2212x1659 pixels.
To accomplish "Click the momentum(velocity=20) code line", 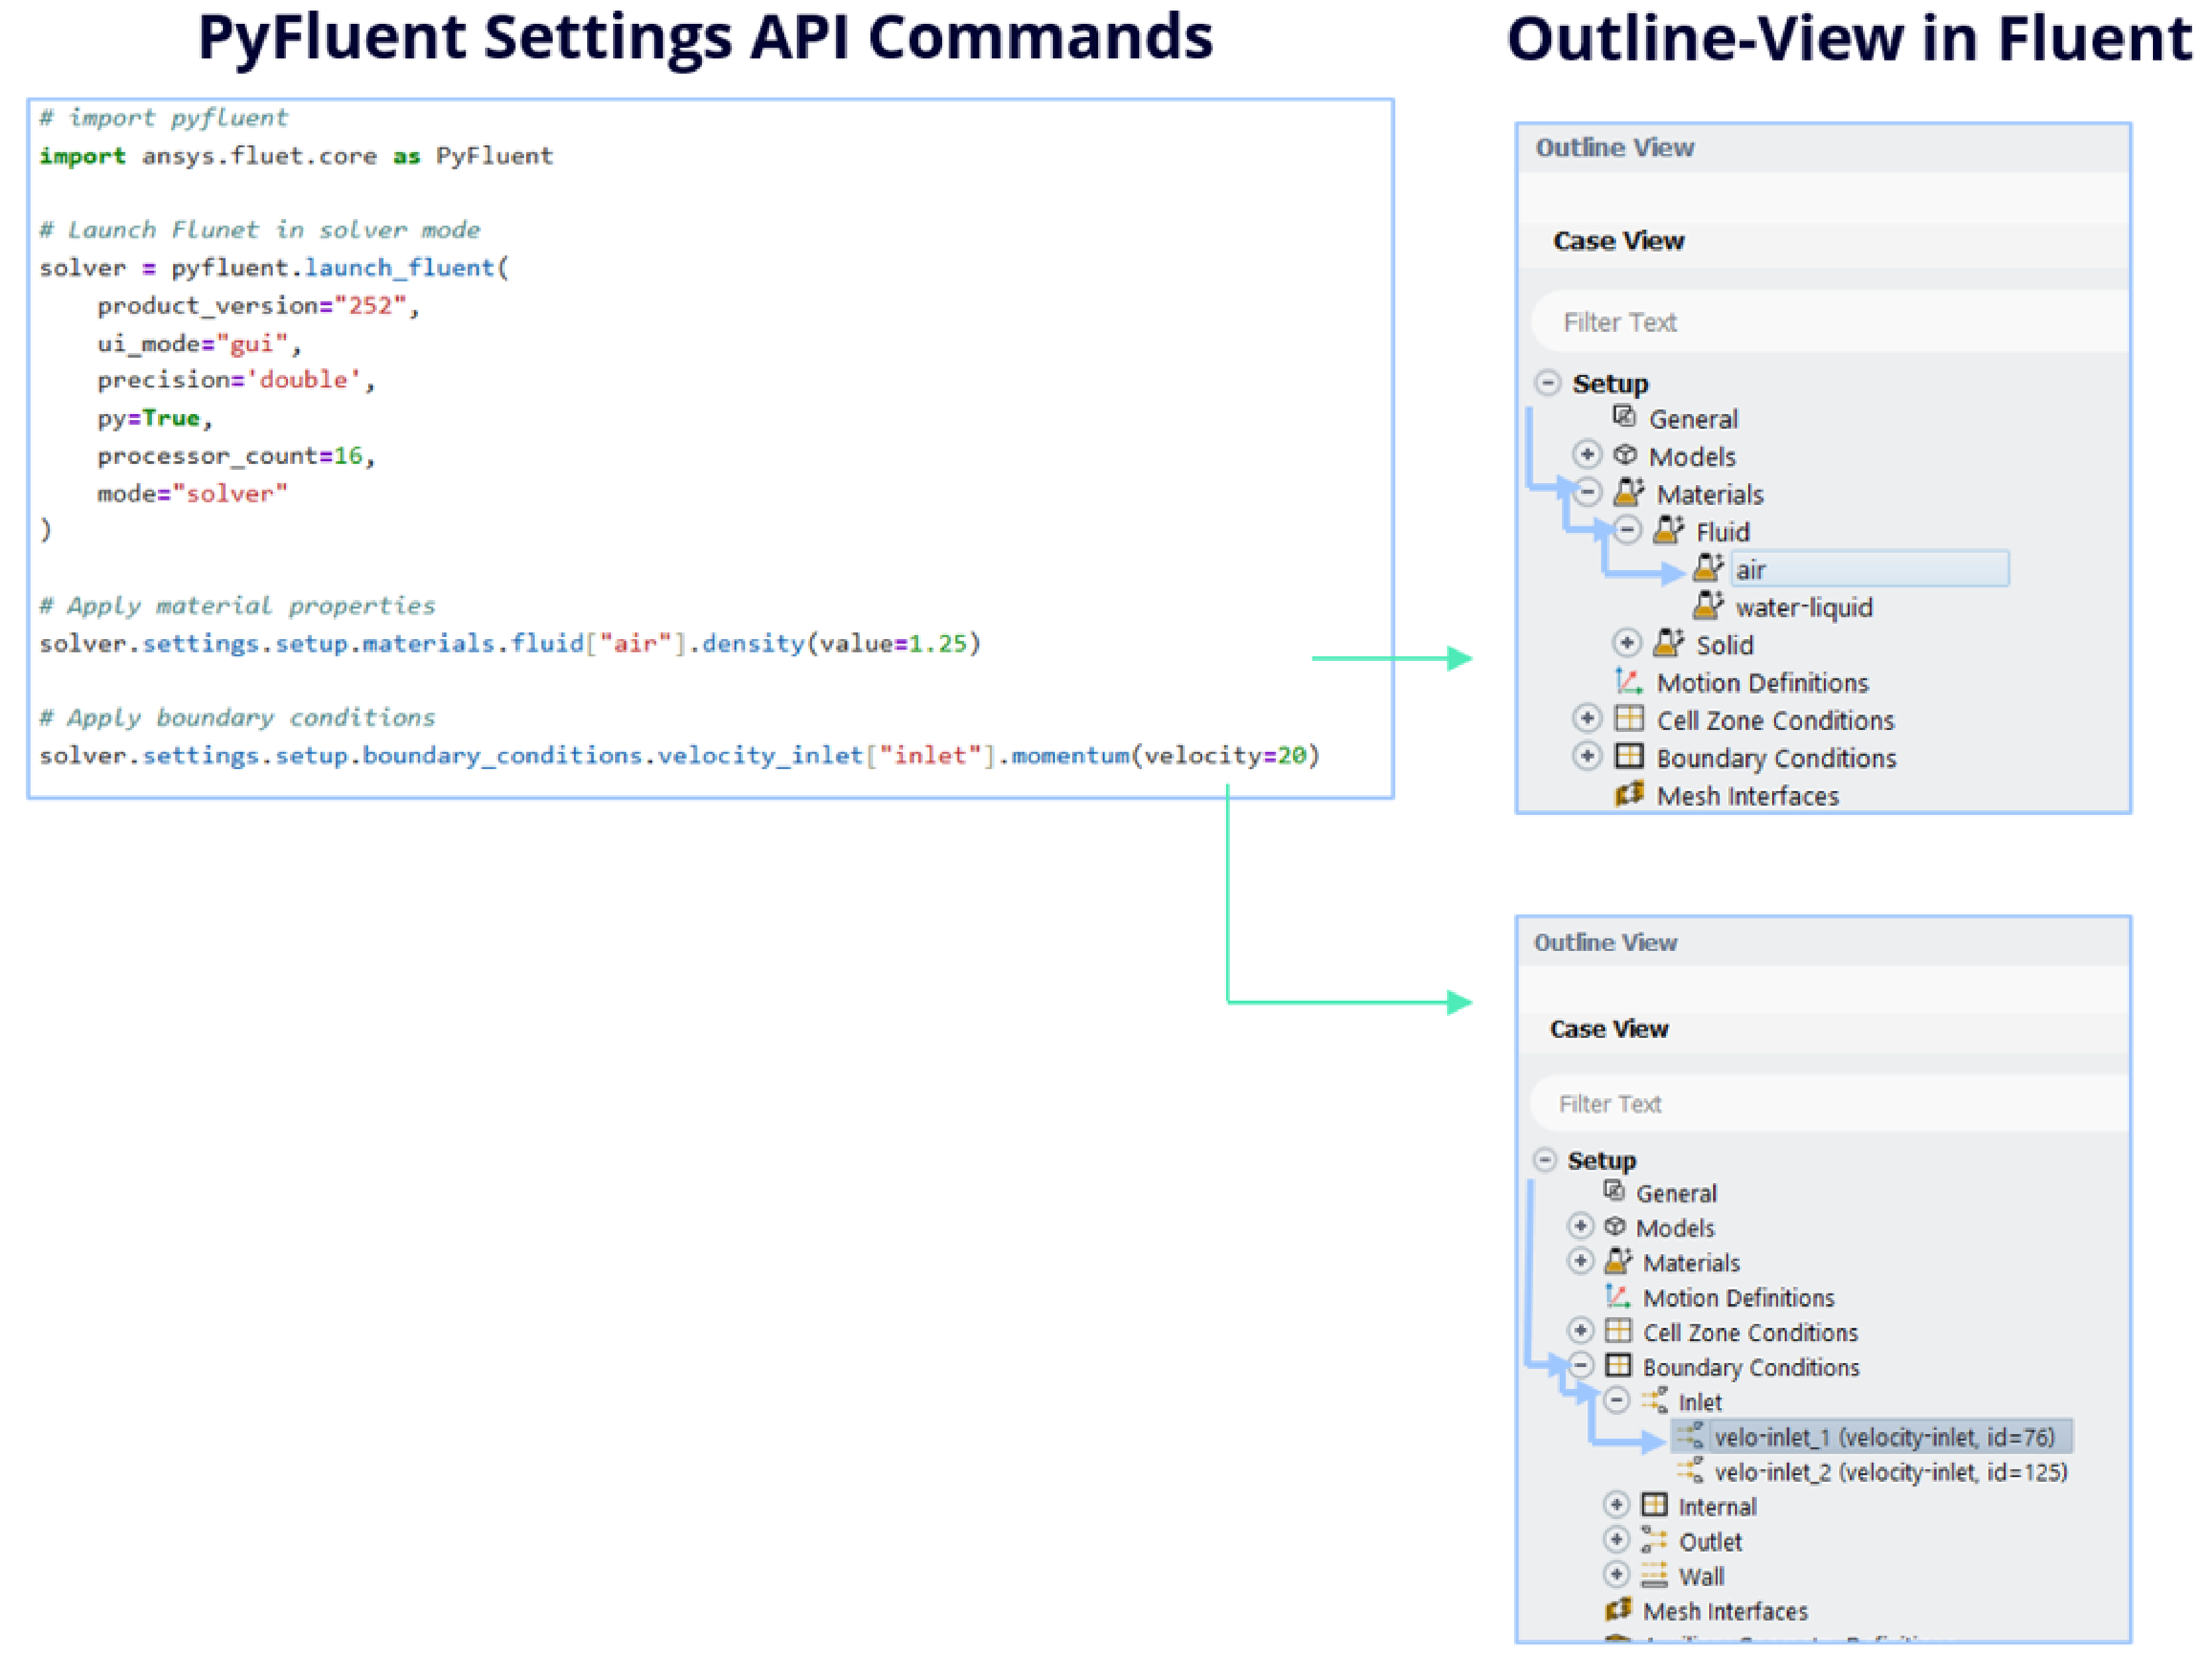I will pyautogui.click(x=680, y=755).
